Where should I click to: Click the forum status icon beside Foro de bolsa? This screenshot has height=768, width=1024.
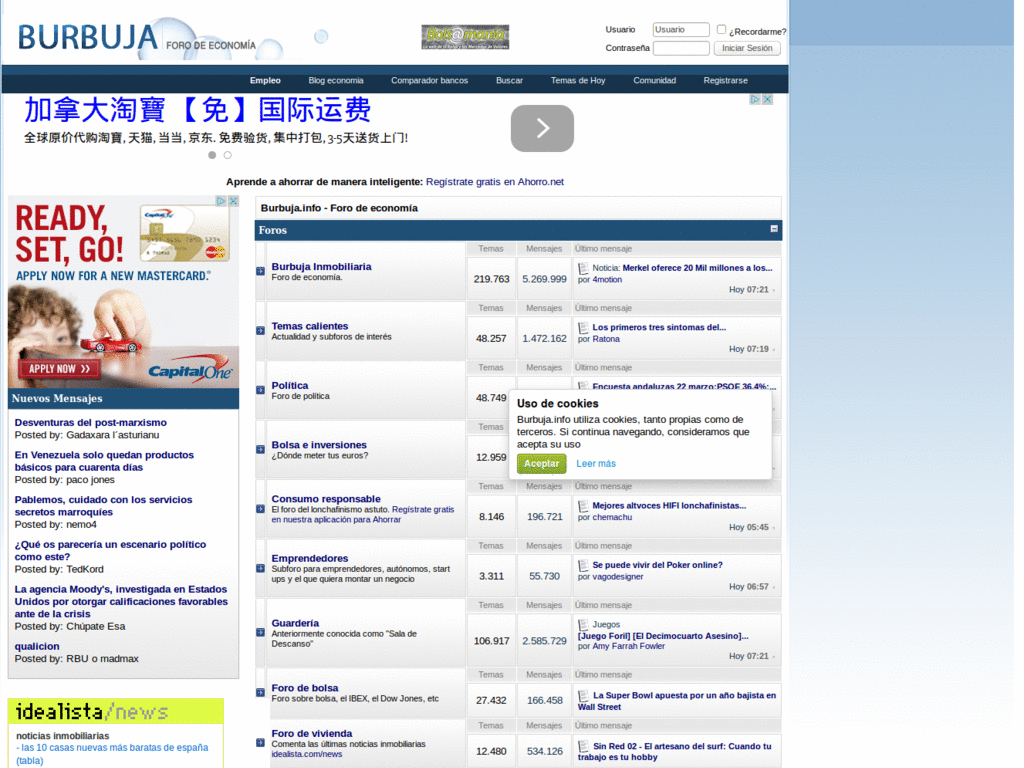tap(260, 692)
